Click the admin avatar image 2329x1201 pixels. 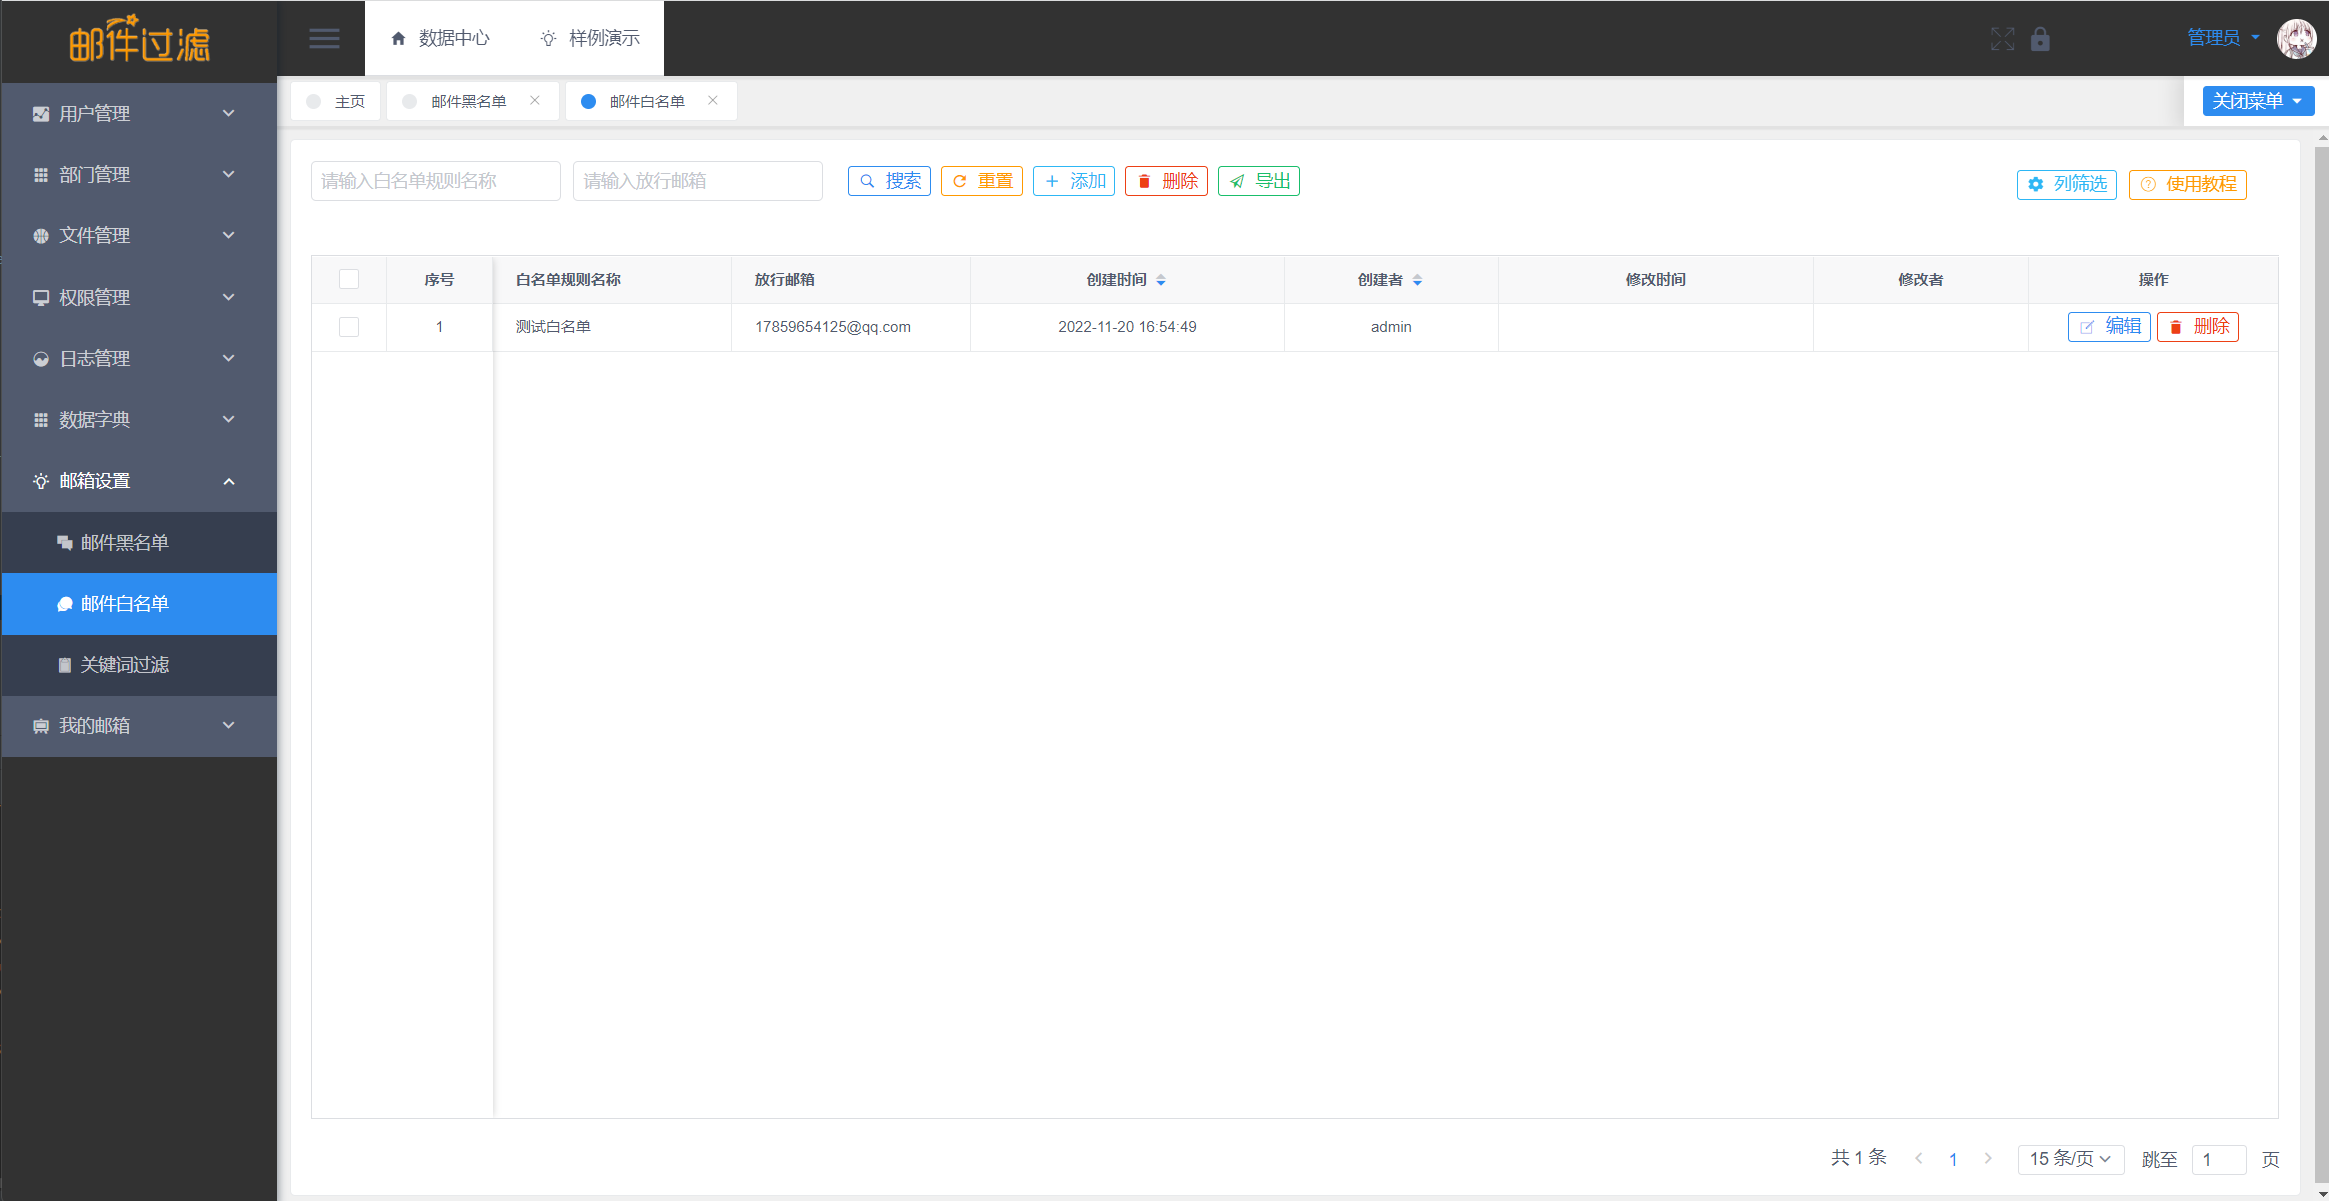(x=2296, y=39)
